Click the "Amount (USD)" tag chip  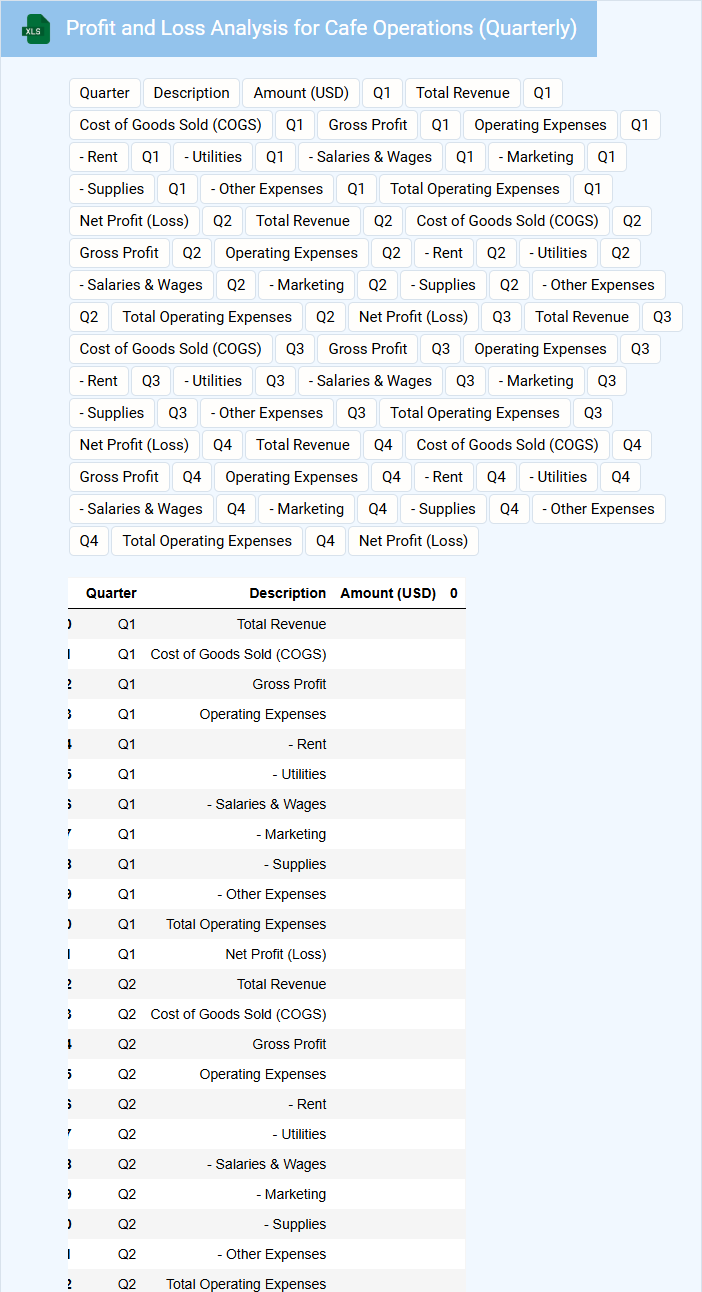pos(301,93)
